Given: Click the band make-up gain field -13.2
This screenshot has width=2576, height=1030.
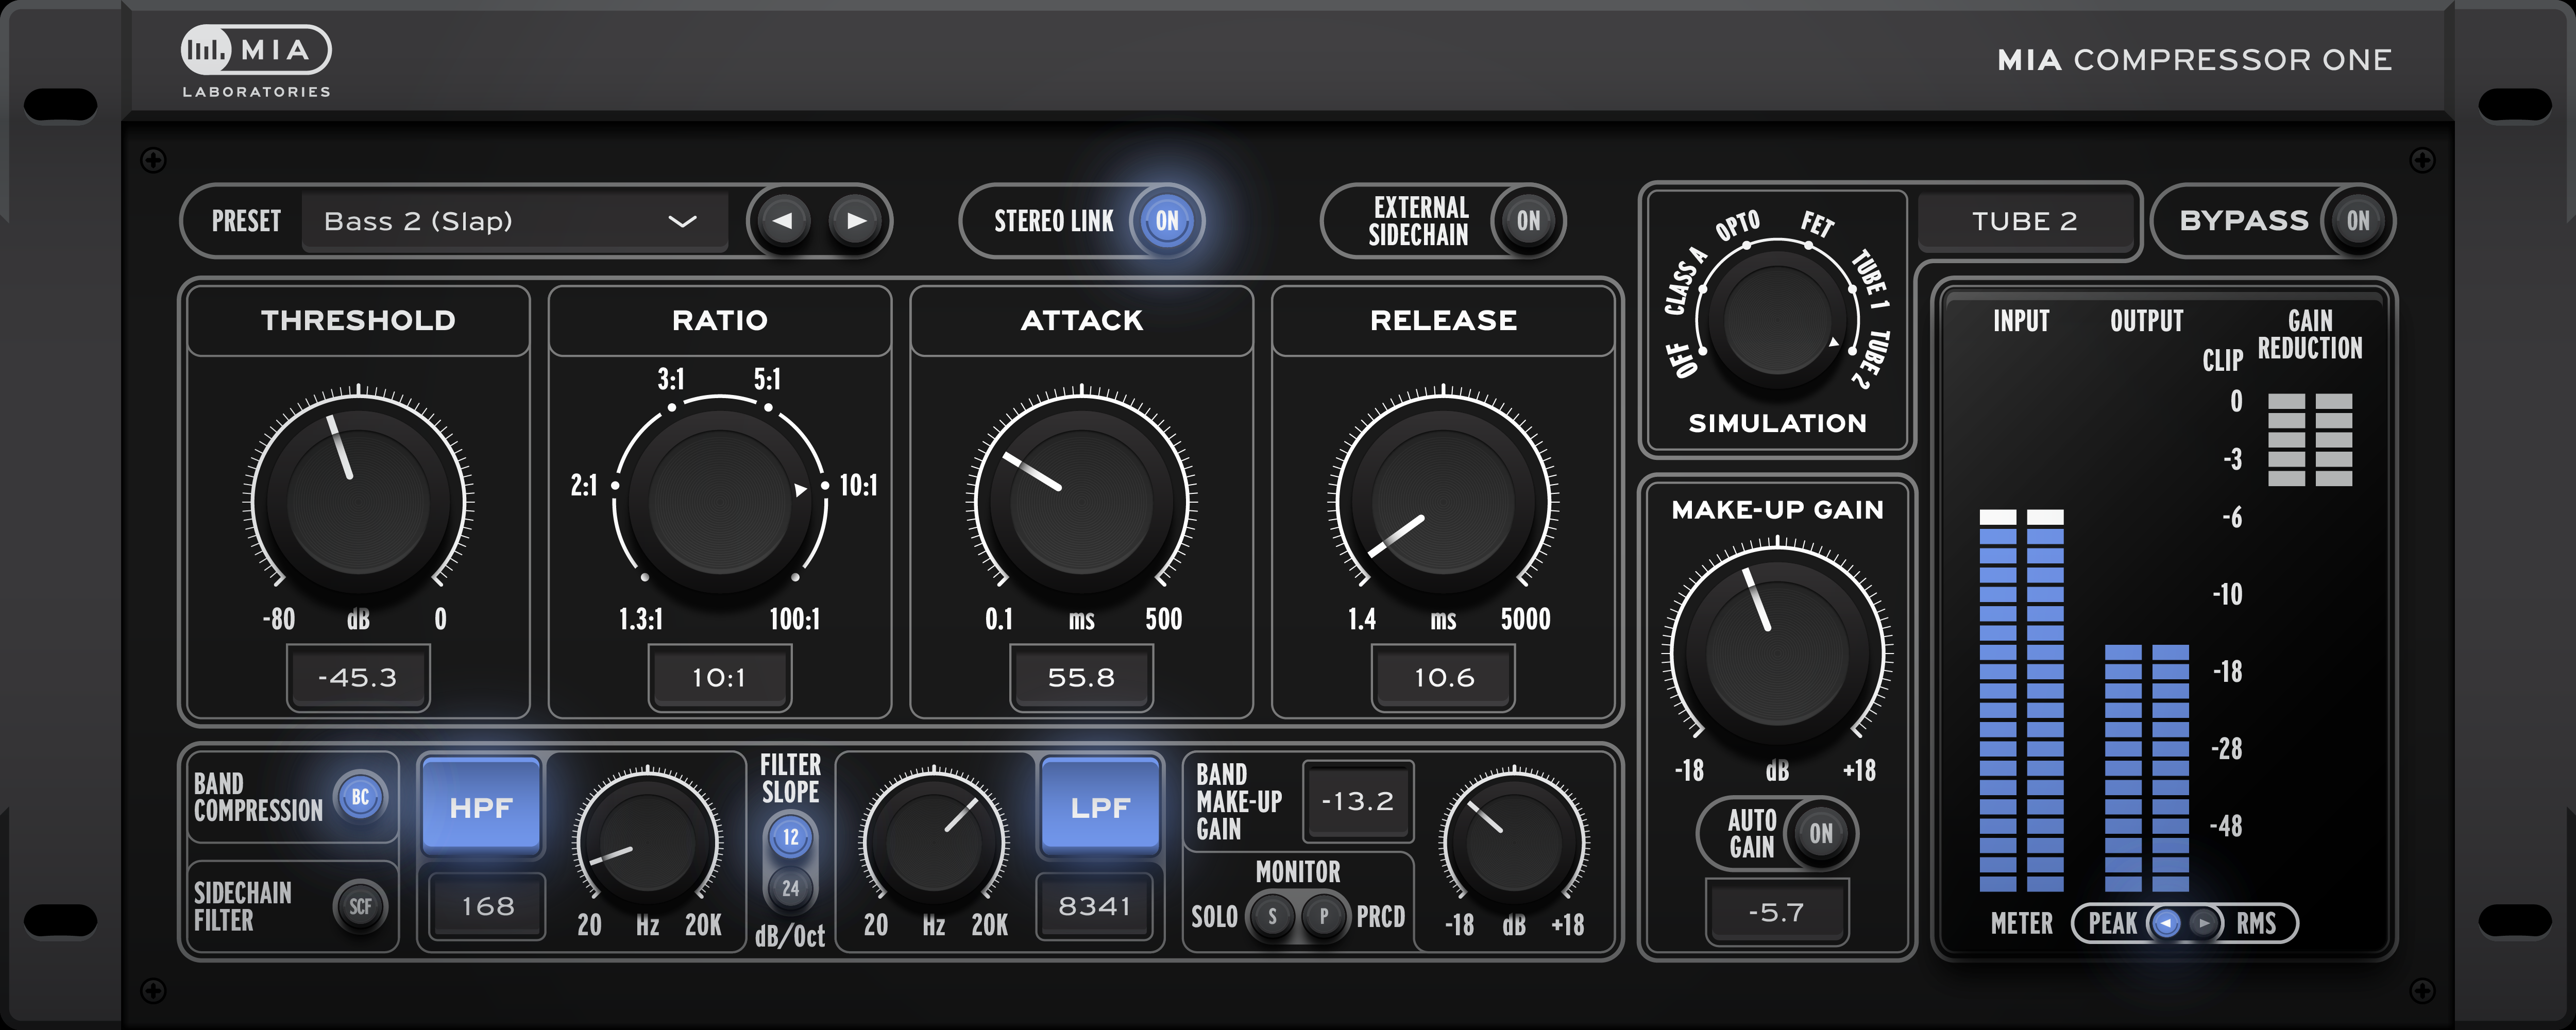Looking at the screenshot, I should (x=1357, y=801).
